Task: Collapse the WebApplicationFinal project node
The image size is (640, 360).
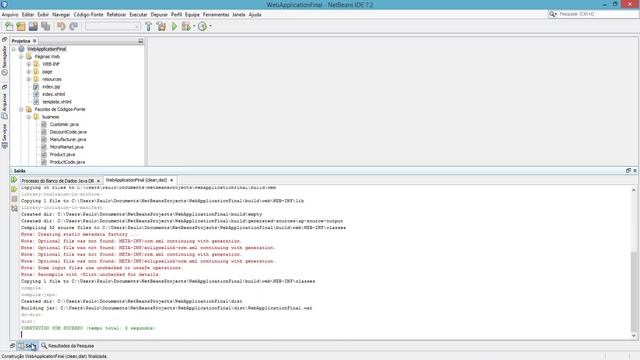Action: [13, 49]
